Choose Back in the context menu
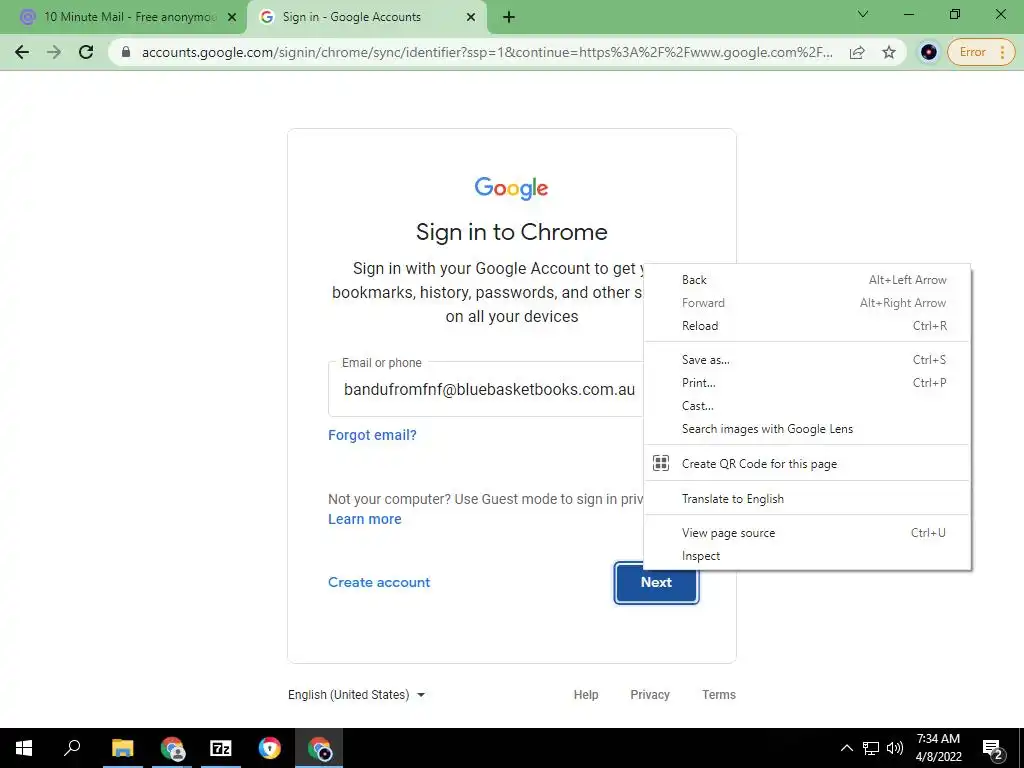The image size is (1024, 768). [807, 280]
